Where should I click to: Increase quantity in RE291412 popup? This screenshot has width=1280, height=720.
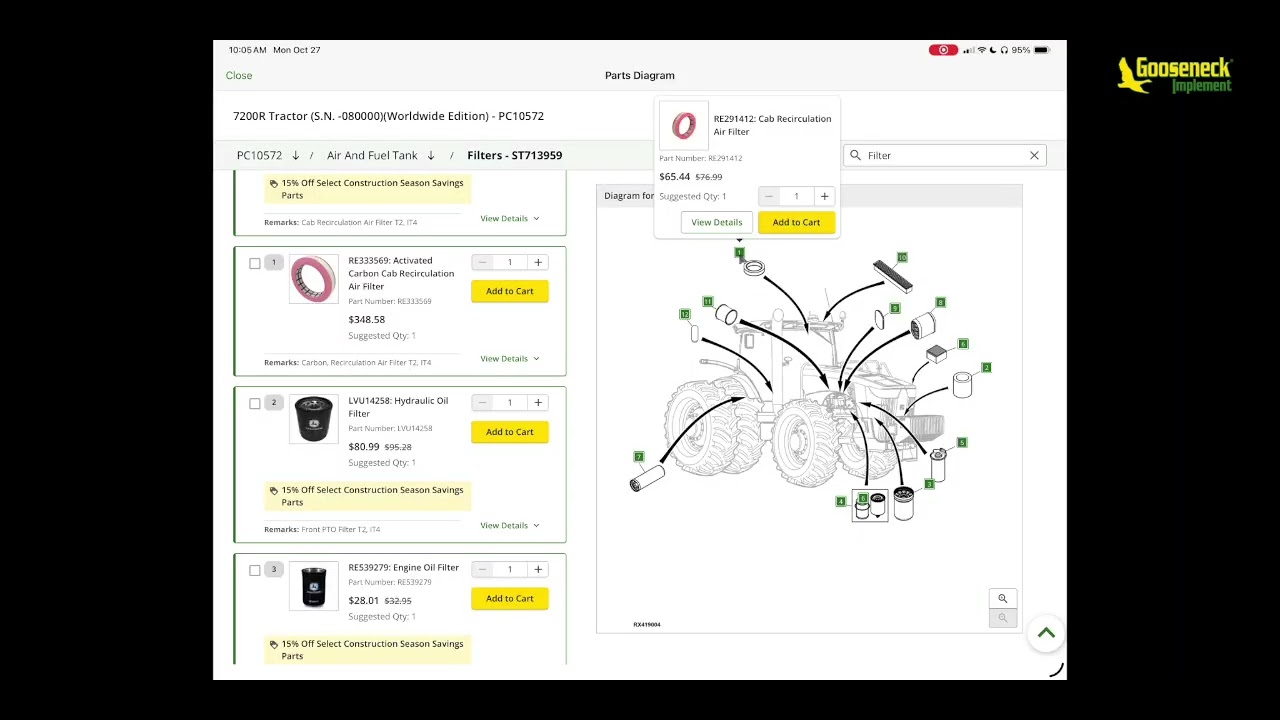[x=825, y=197]
